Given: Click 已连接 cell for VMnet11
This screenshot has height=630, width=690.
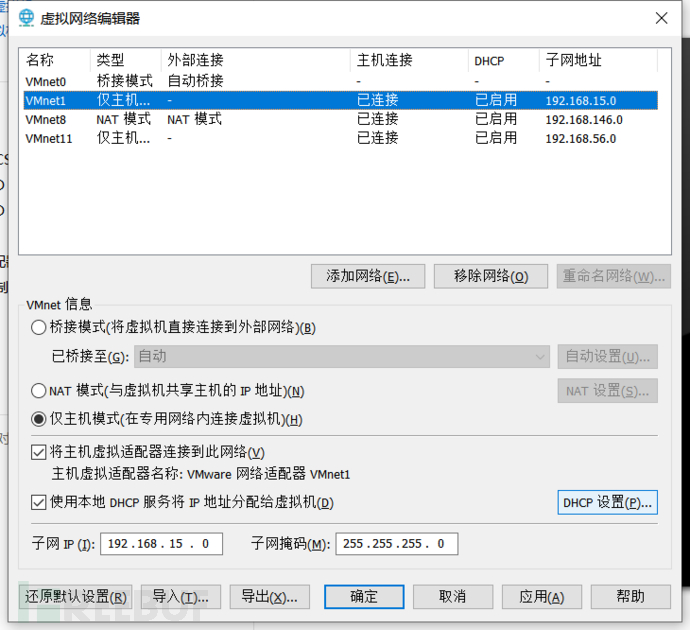Looking at the screenshot, I should click(378, 138).
